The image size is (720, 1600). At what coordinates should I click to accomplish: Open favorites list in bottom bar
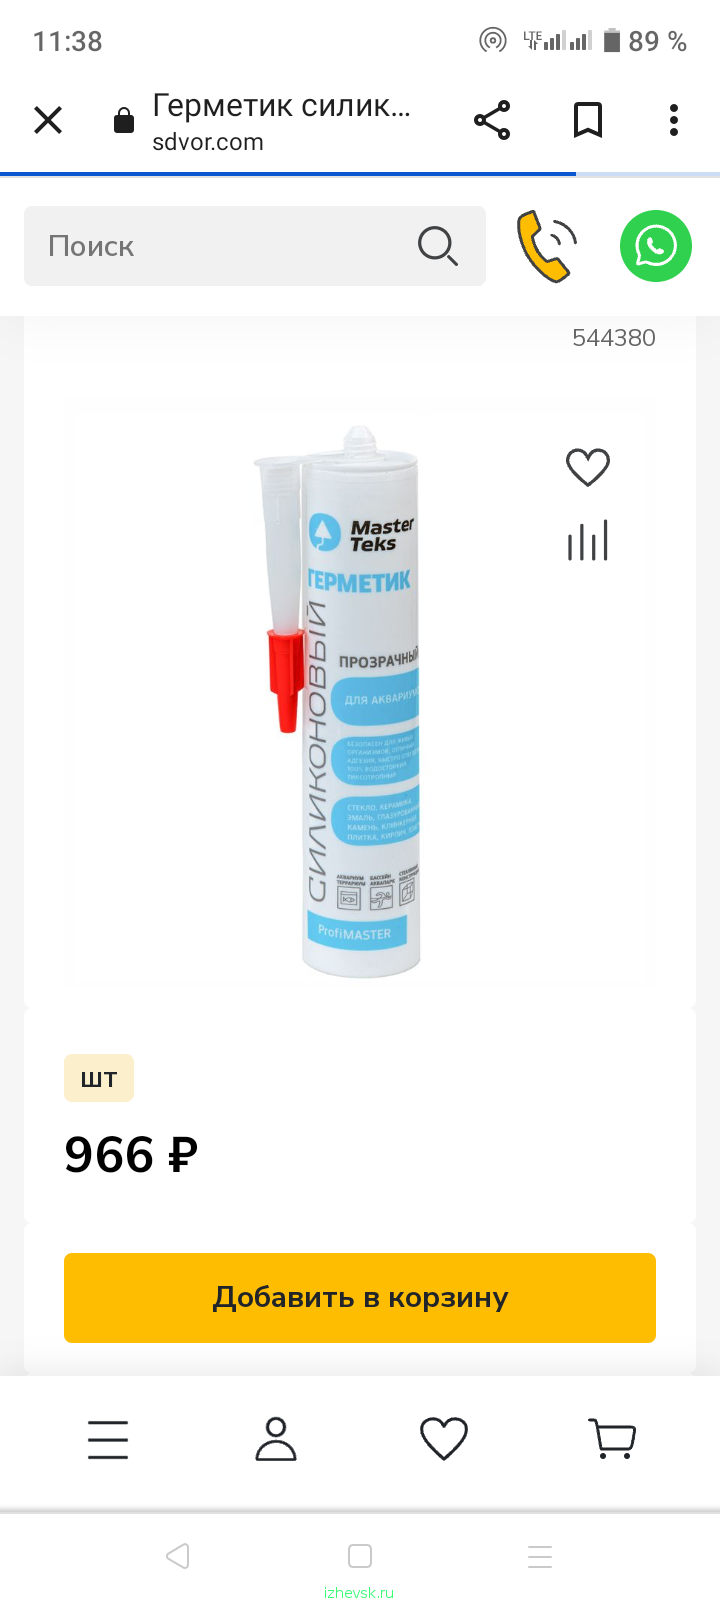[444, 1440]
